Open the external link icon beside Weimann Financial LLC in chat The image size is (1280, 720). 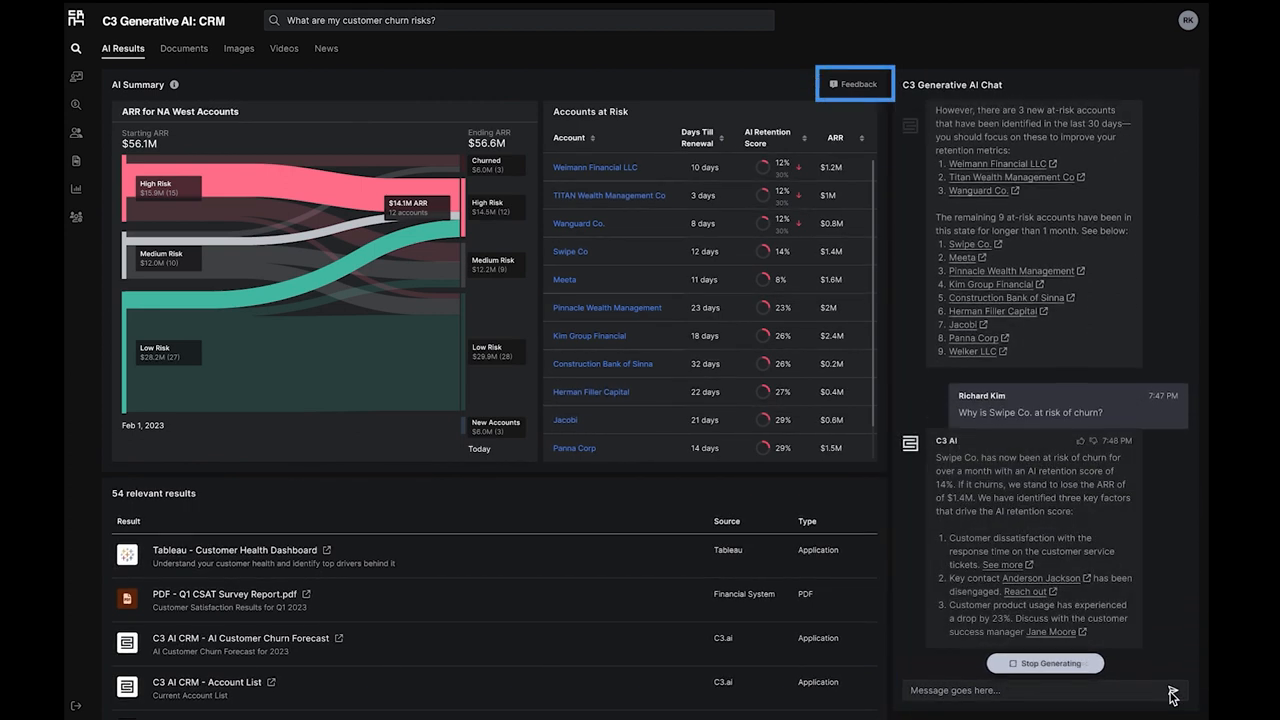tap(1053, 164)
